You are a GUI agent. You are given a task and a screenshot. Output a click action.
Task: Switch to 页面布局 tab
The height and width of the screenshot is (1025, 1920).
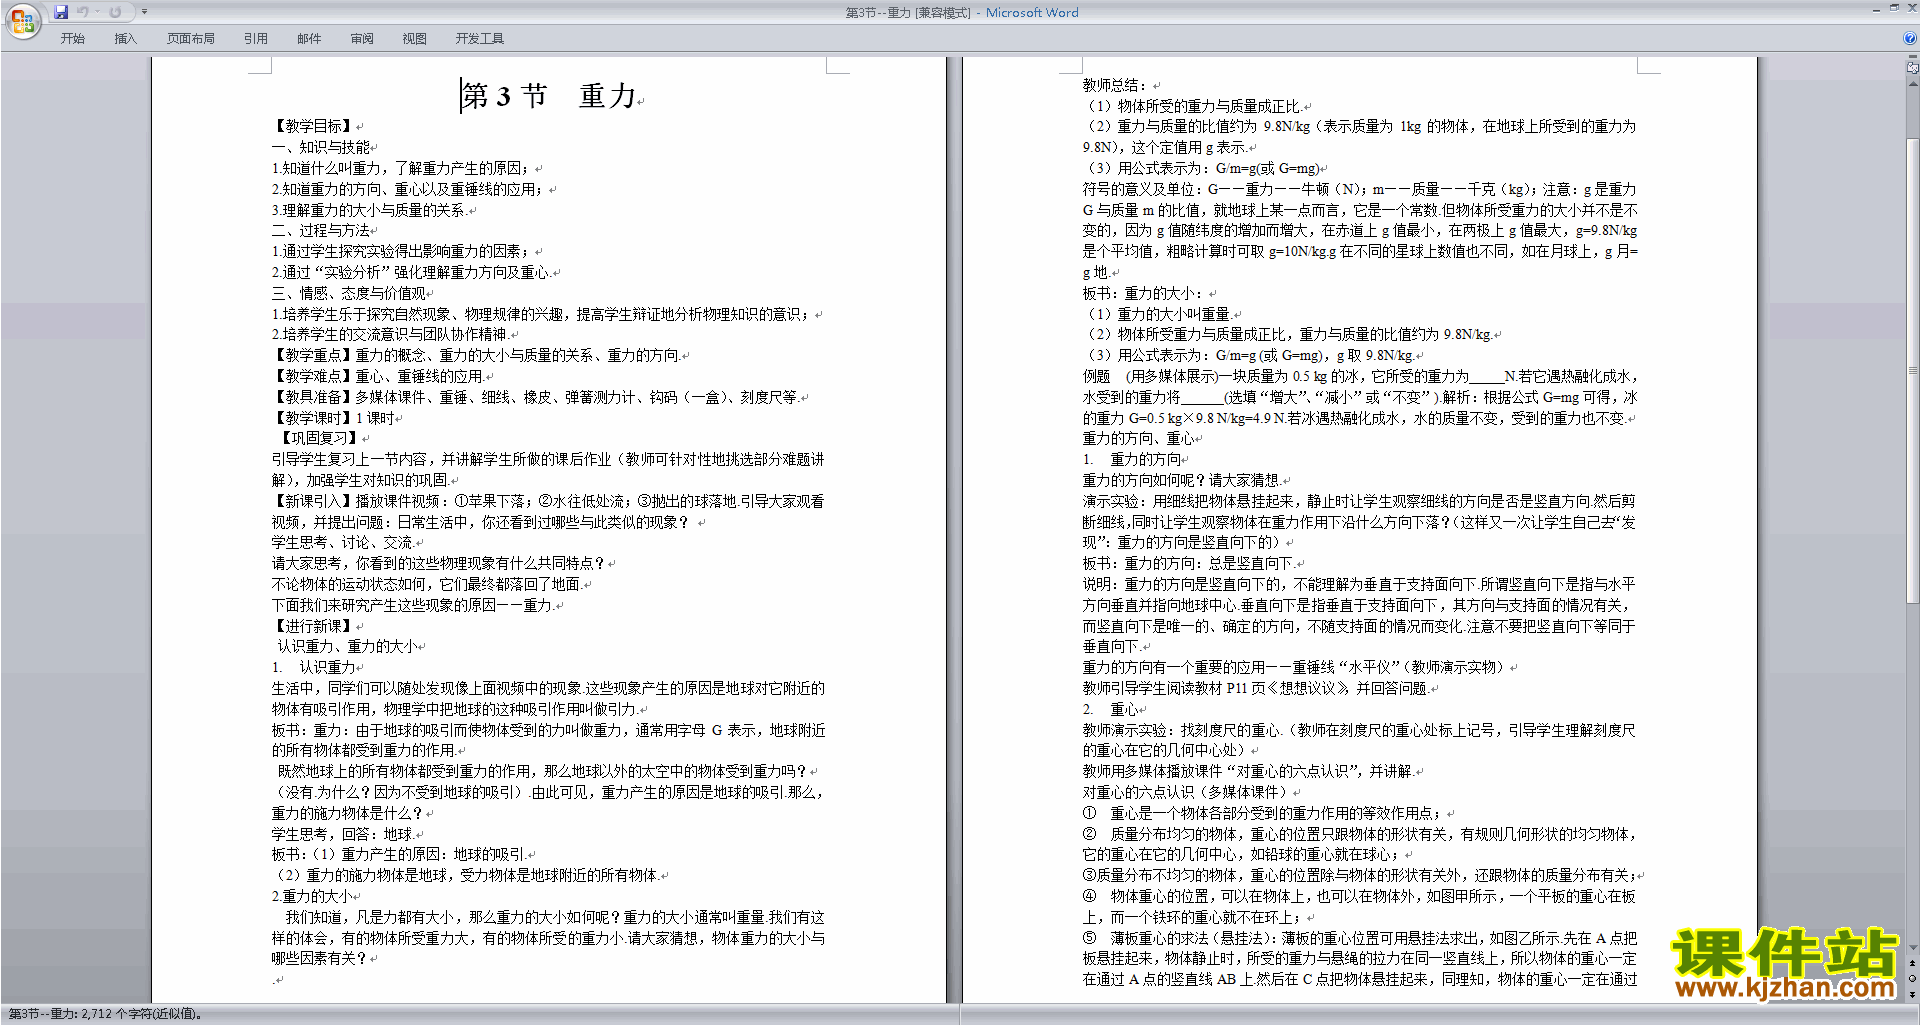coord(191,38)
